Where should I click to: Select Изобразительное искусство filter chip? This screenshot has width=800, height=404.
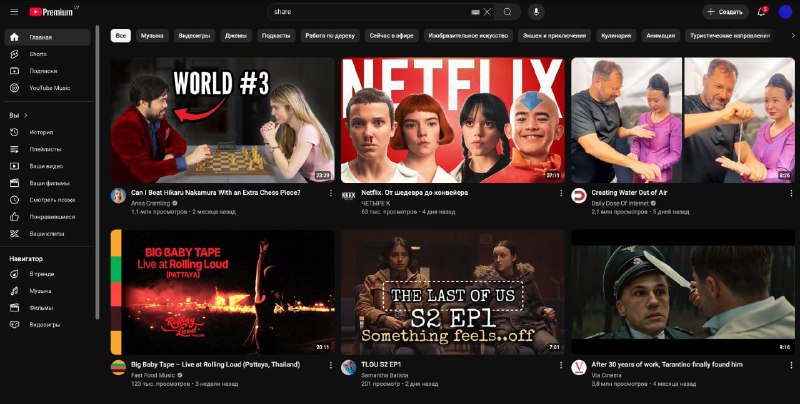click(468, 36)
